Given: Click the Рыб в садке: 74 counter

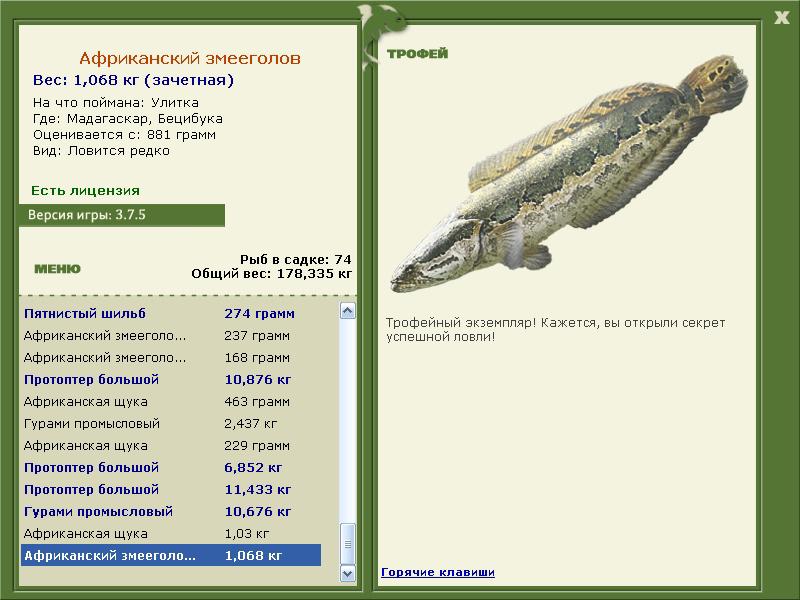Looking at the screenshot, I should tap(296, 259).
